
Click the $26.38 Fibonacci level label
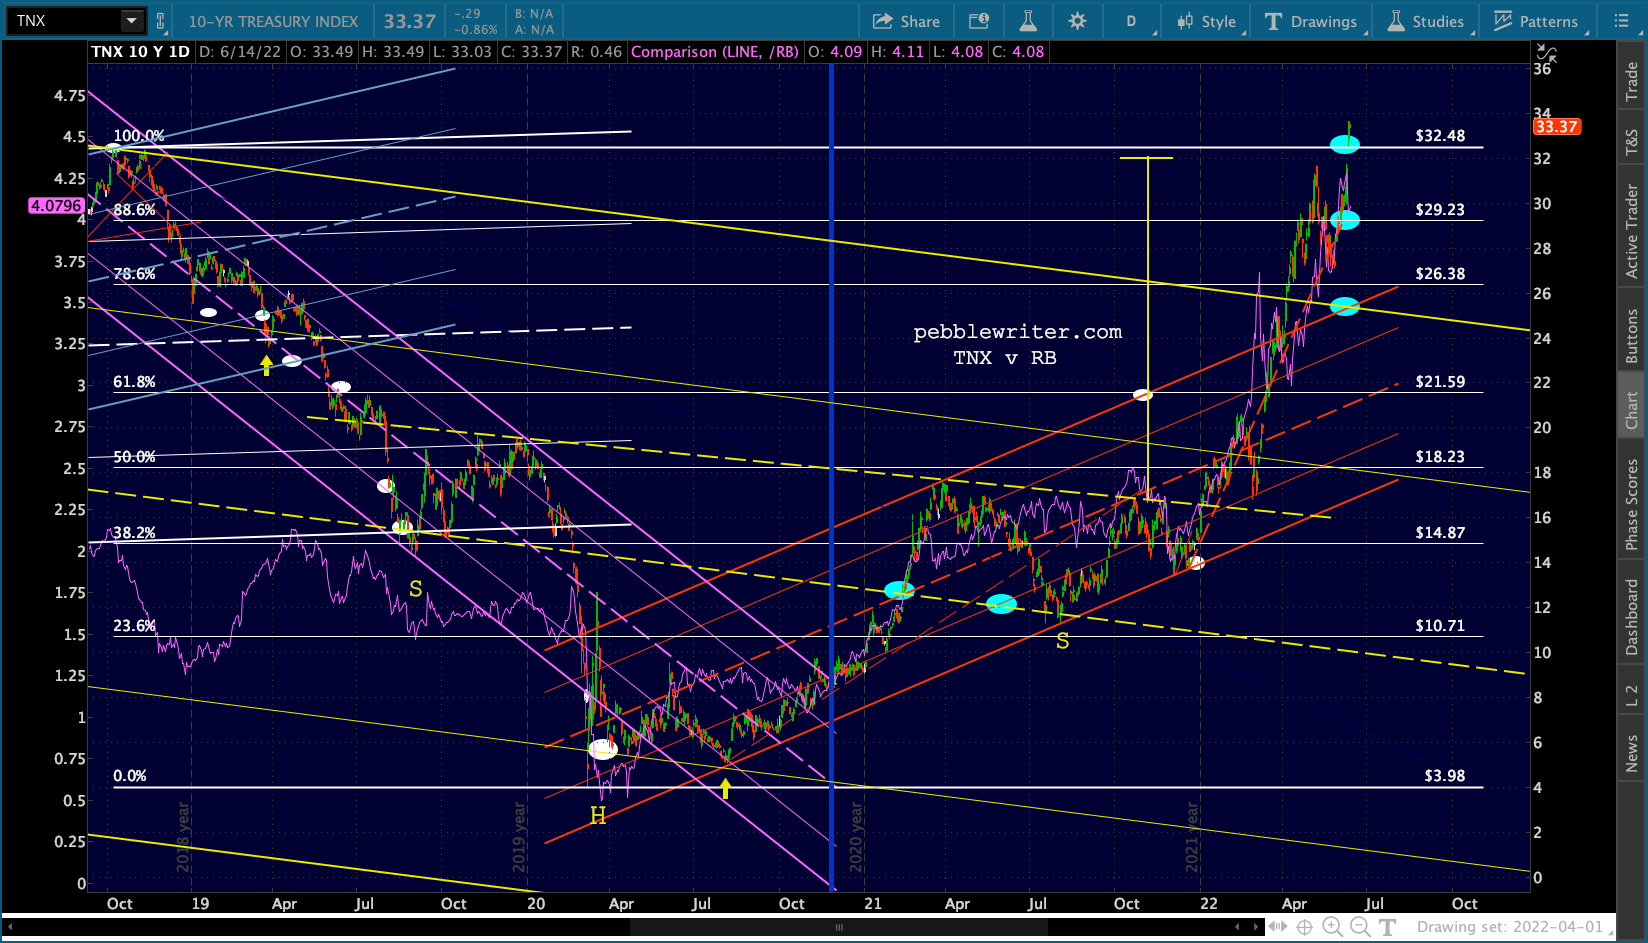pos(1440,274)
